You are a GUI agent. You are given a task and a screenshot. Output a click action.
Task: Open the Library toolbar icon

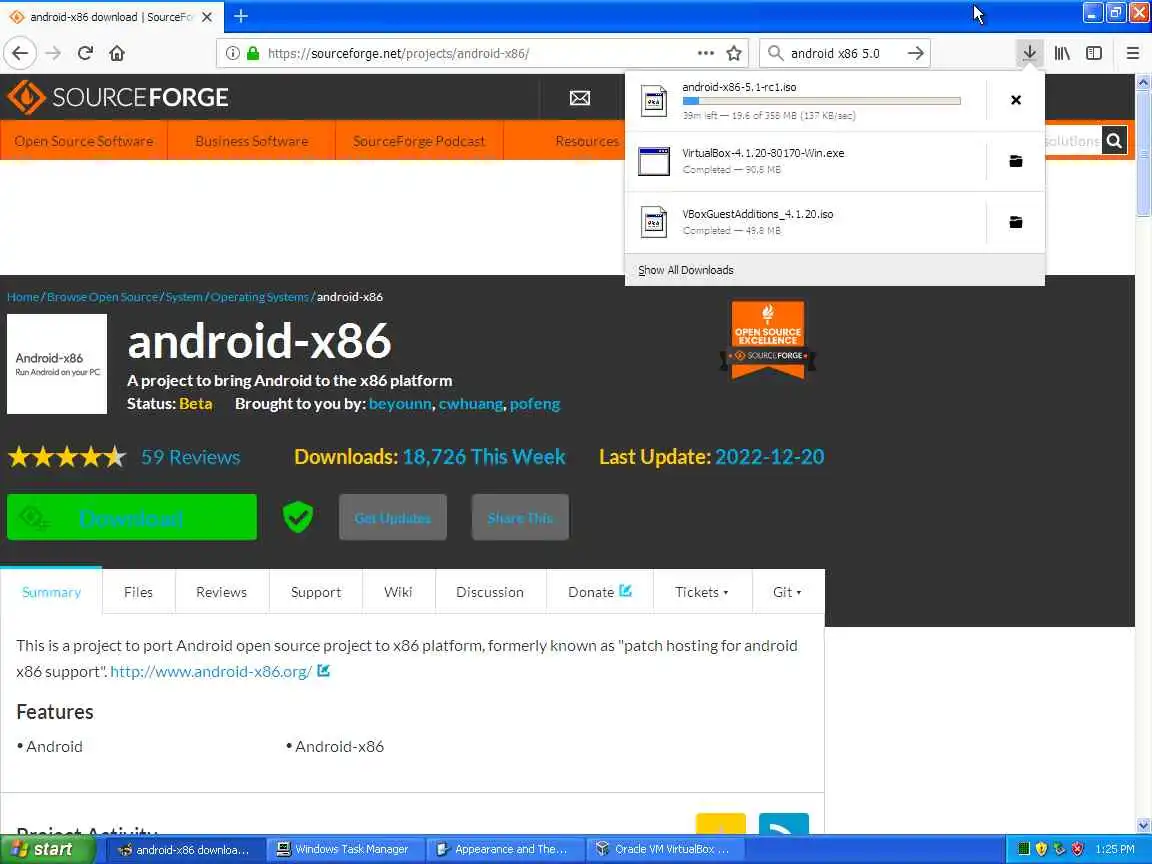1062,53
